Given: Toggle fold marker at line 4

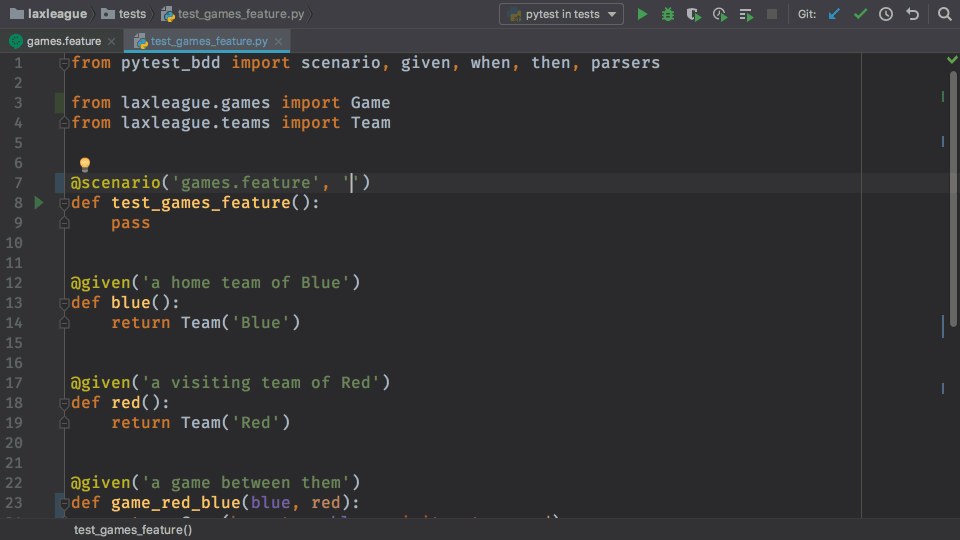Looking at the screenshot, I should (64, 122).
